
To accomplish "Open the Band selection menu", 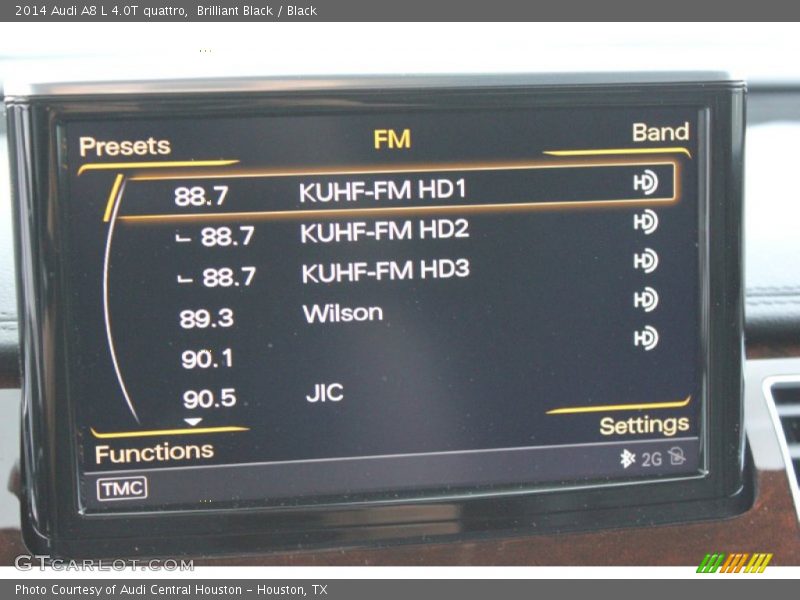I will click(x=661, y=133).
